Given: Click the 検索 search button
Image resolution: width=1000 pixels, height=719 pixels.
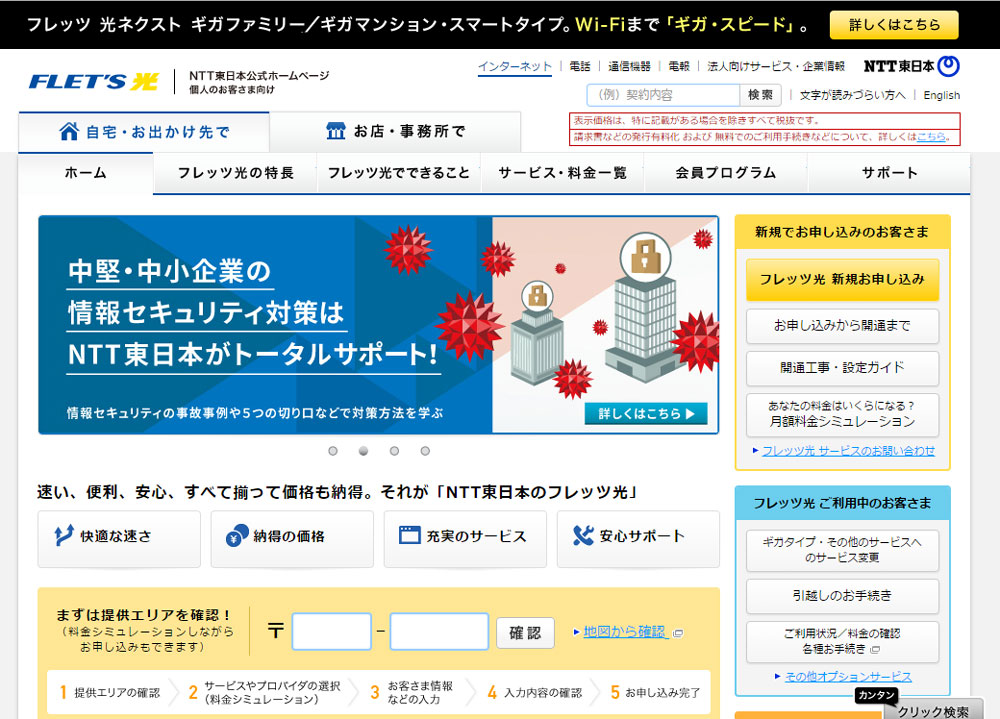Looking at the screenshot, I should (760, 95).
